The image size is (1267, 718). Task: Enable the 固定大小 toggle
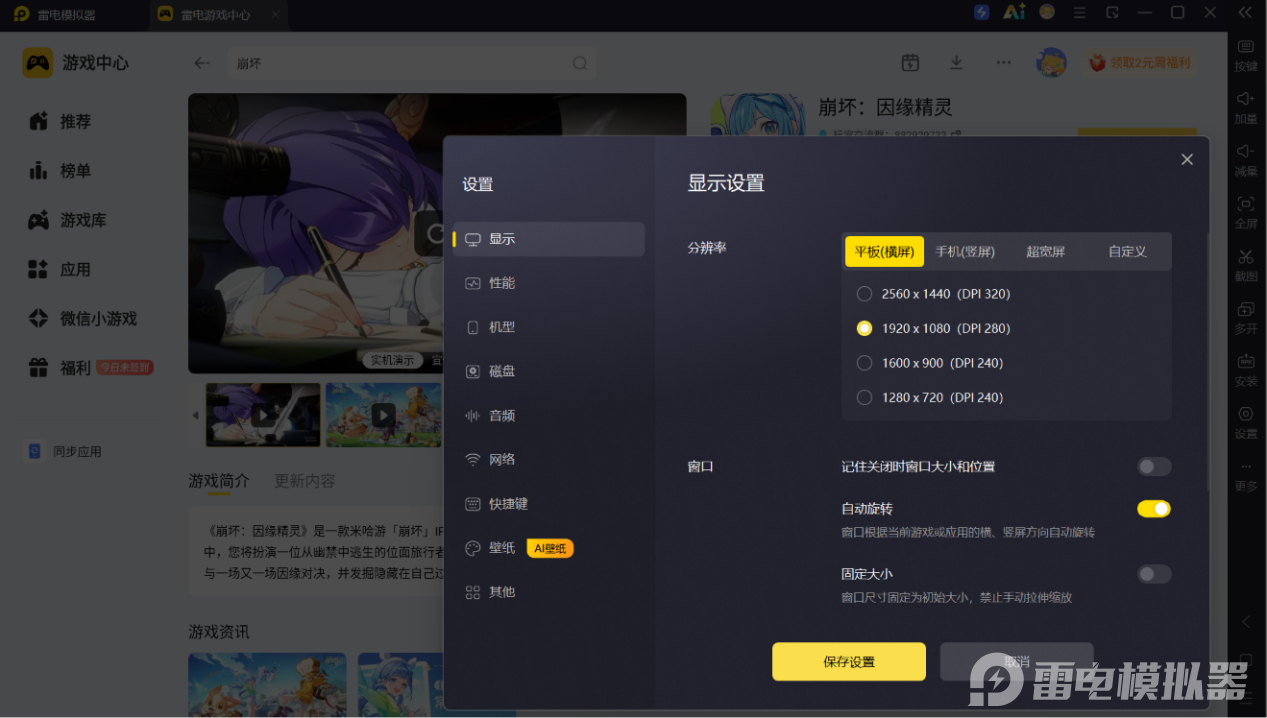click(1153, 574)
